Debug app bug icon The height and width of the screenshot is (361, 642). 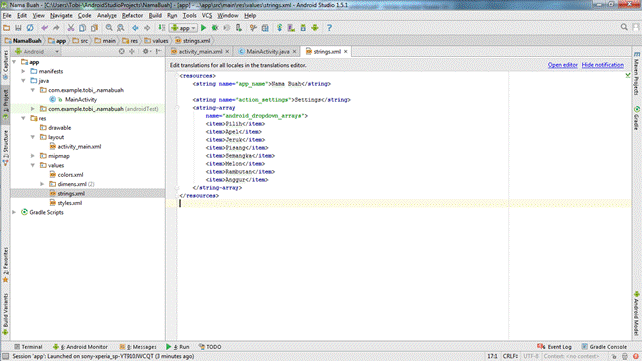click(x=215, y=28)
